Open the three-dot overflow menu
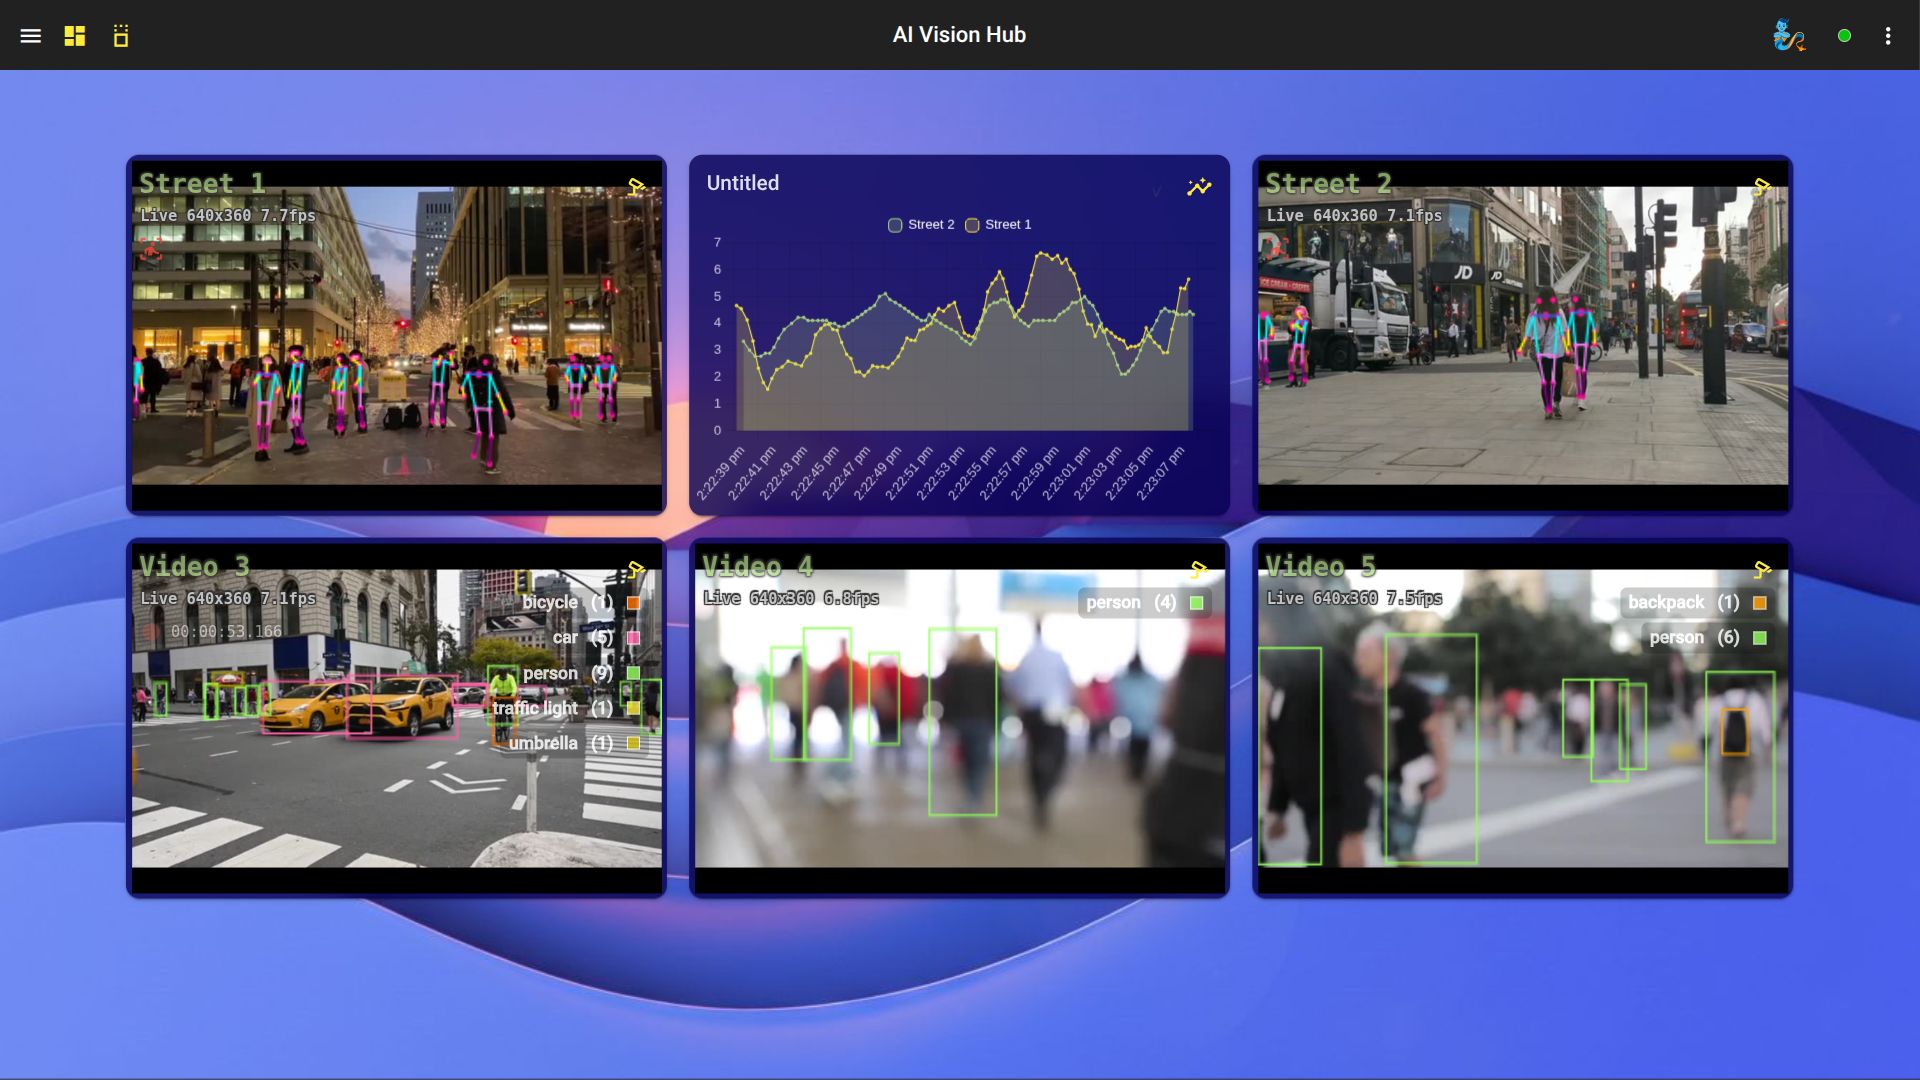The height and width of the screenshot is (1080, 1920). pyautogui.click(x=1888, y=36)
